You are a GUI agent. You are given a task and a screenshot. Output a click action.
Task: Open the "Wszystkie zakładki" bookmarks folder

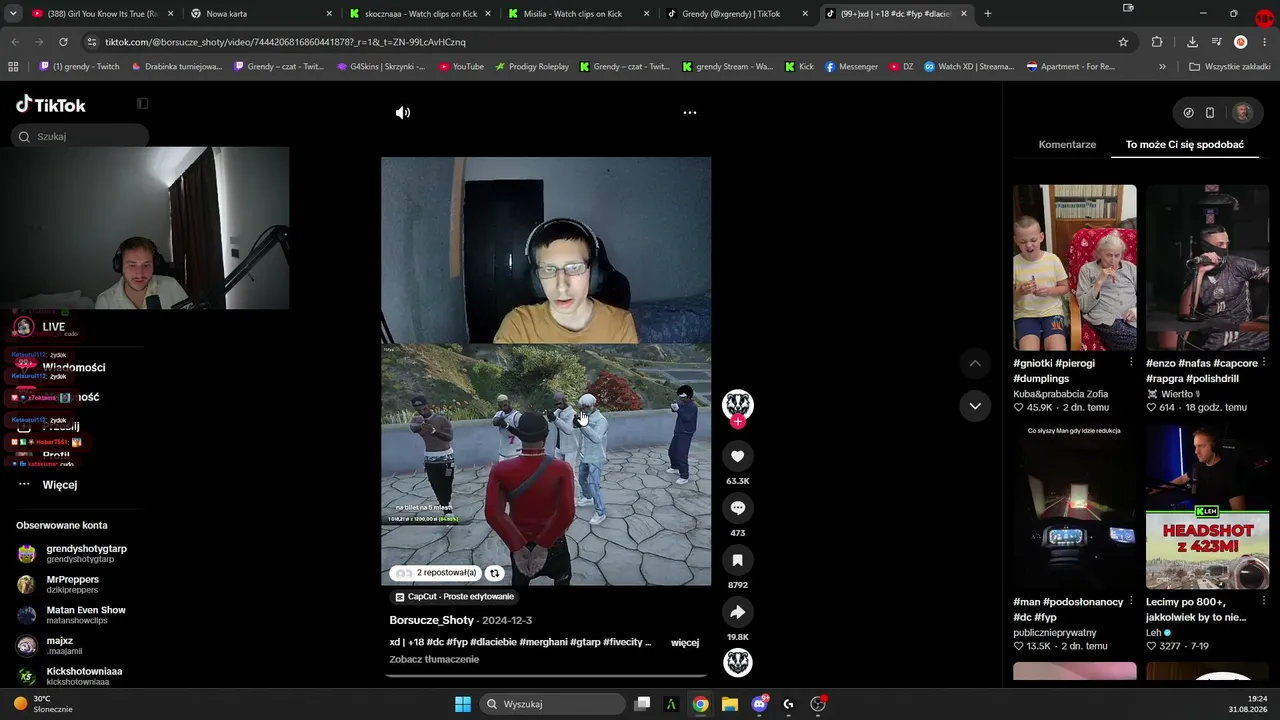pos(1229,67)
